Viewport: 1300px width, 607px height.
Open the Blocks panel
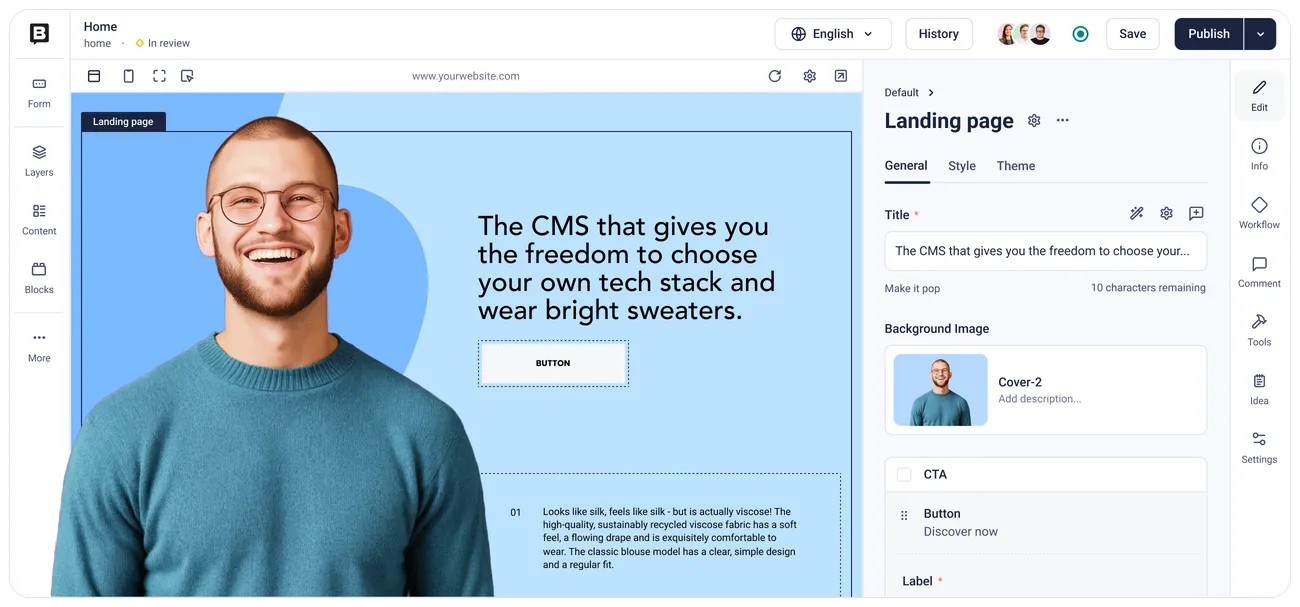click(39, 277)
